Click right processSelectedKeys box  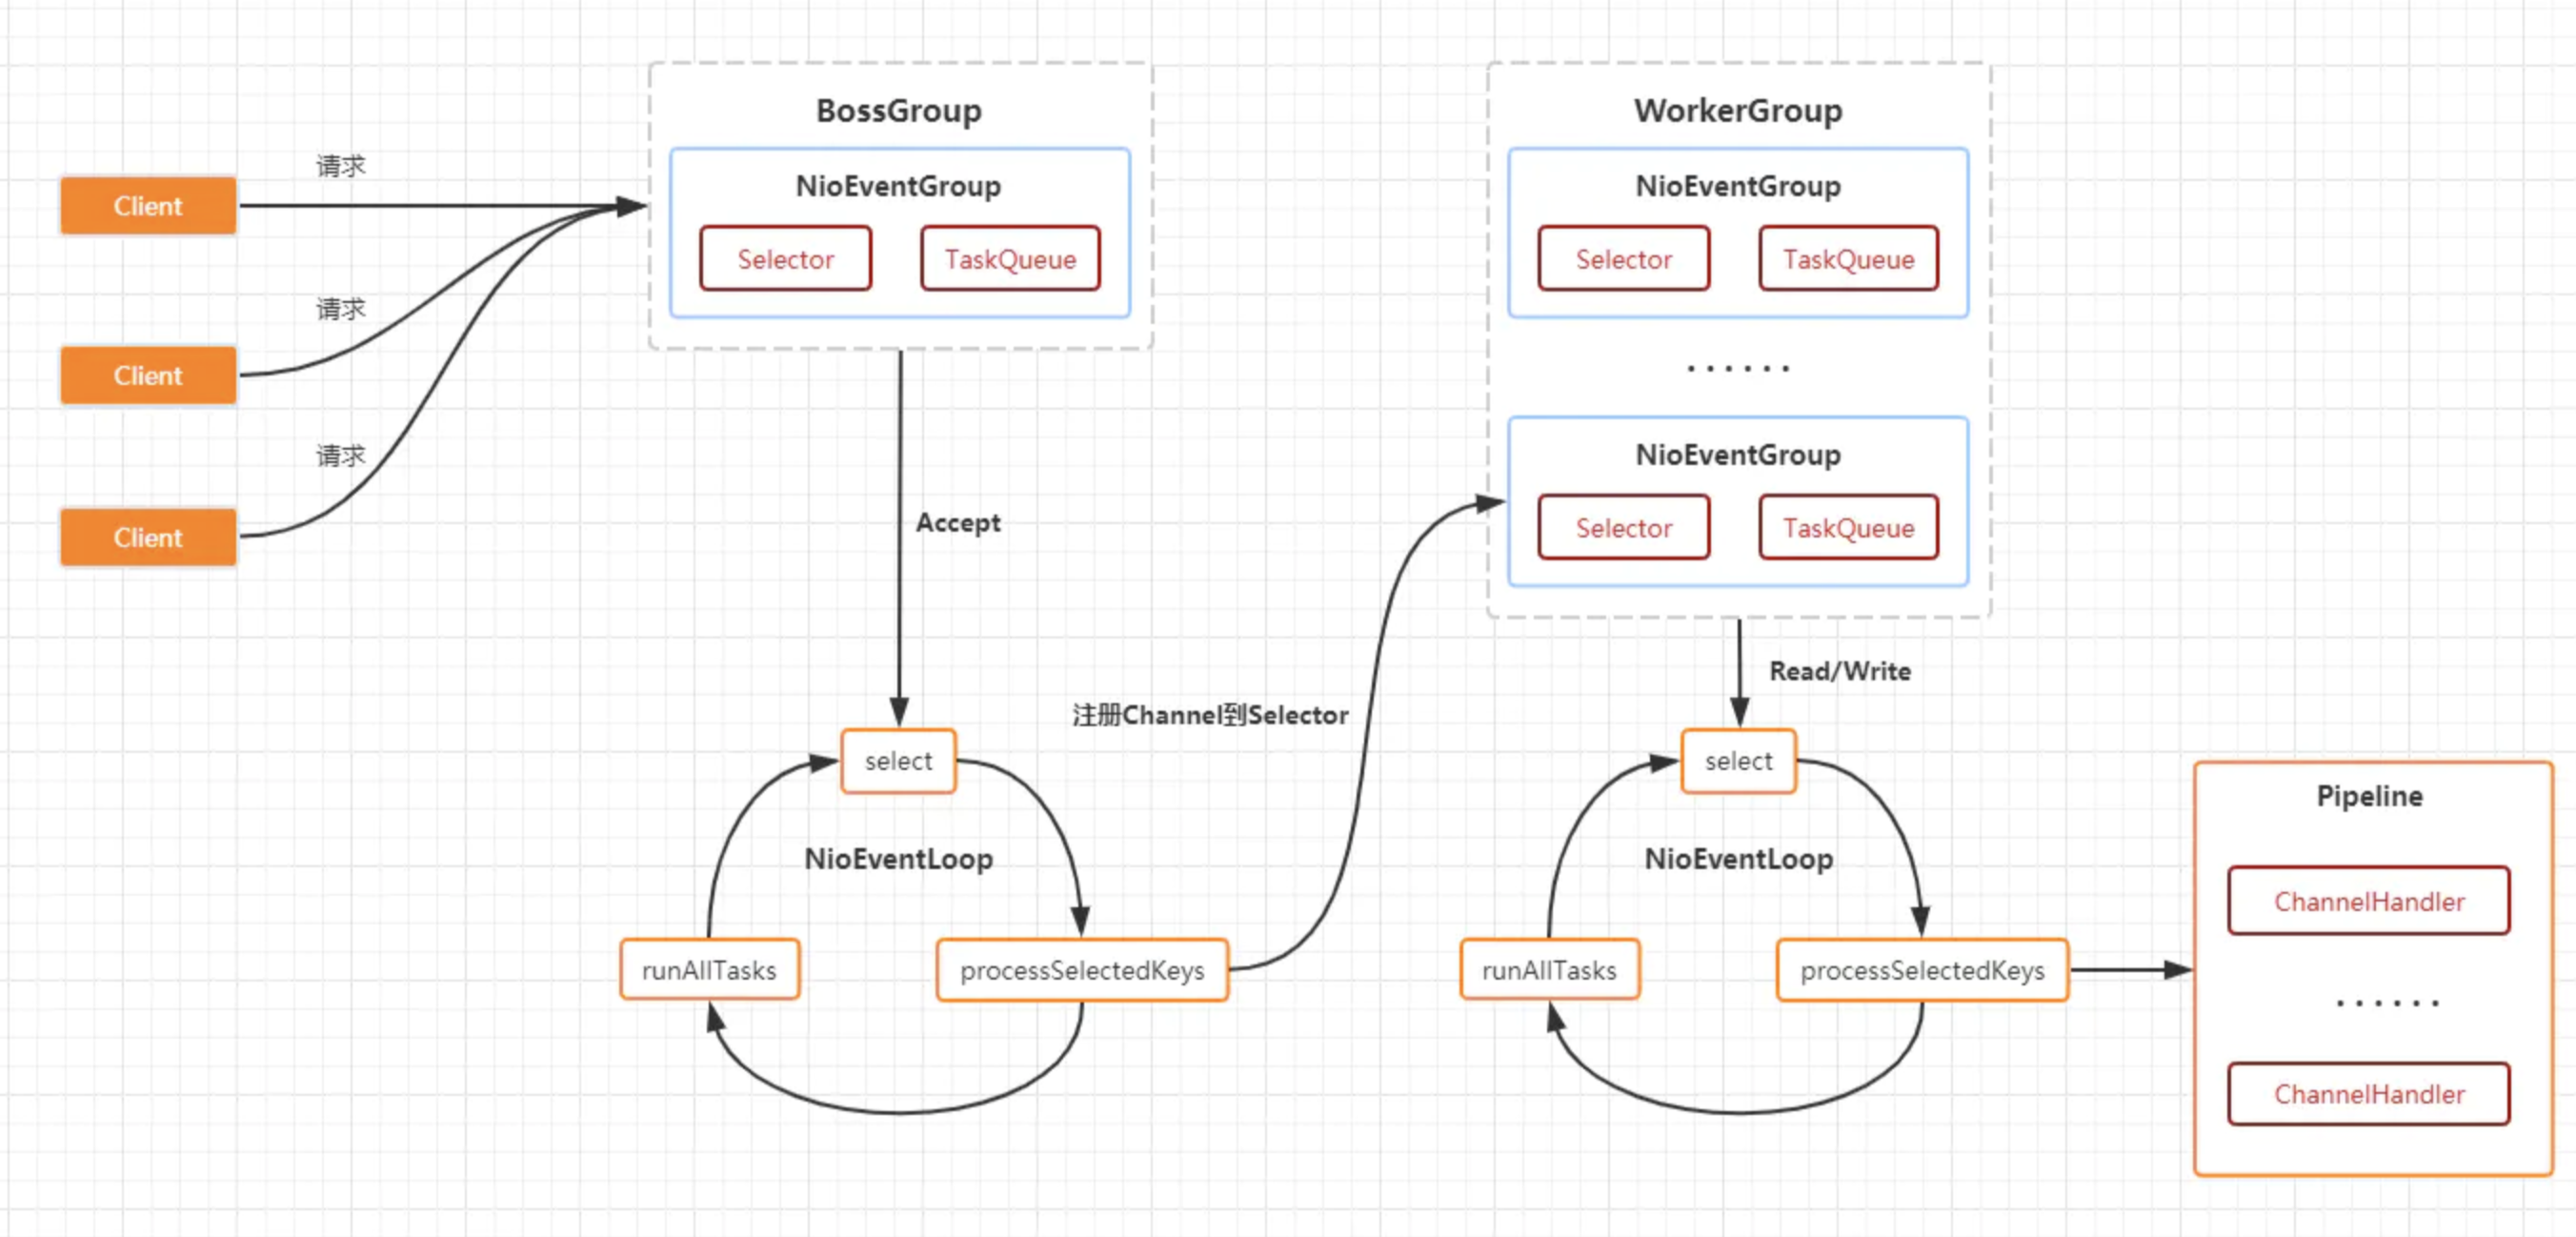(x=1922, y=970)
